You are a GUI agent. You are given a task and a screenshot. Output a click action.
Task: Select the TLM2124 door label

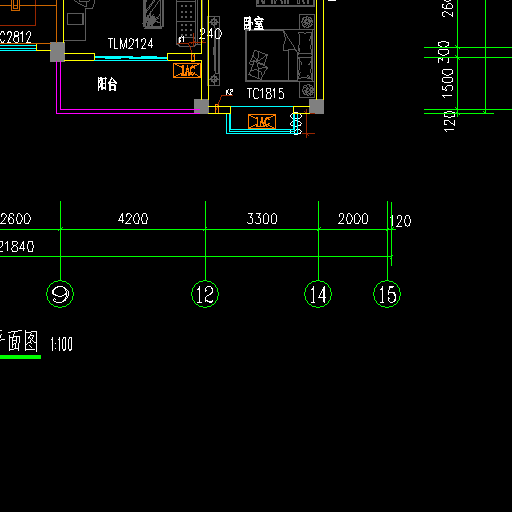(x=130, y=44)
